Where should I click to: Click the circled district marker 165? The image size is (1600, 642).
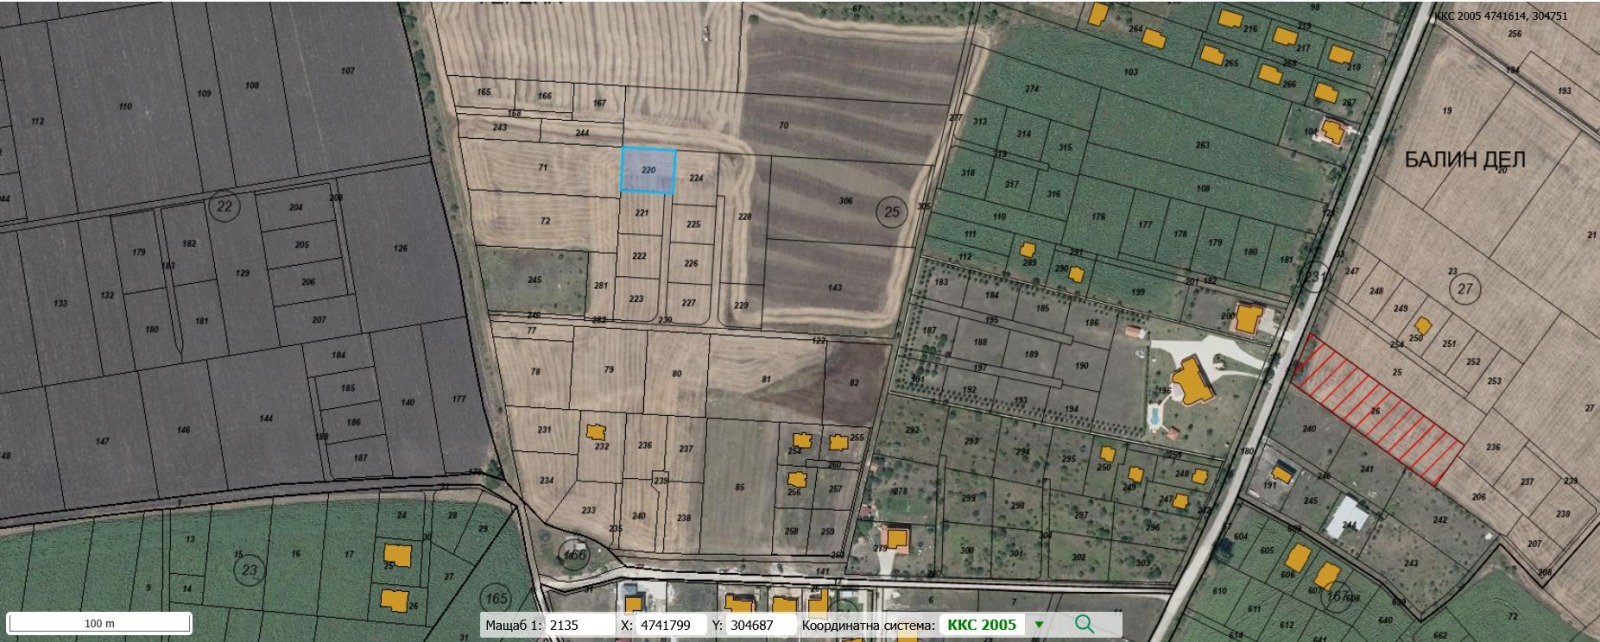[x=497, y=599]
